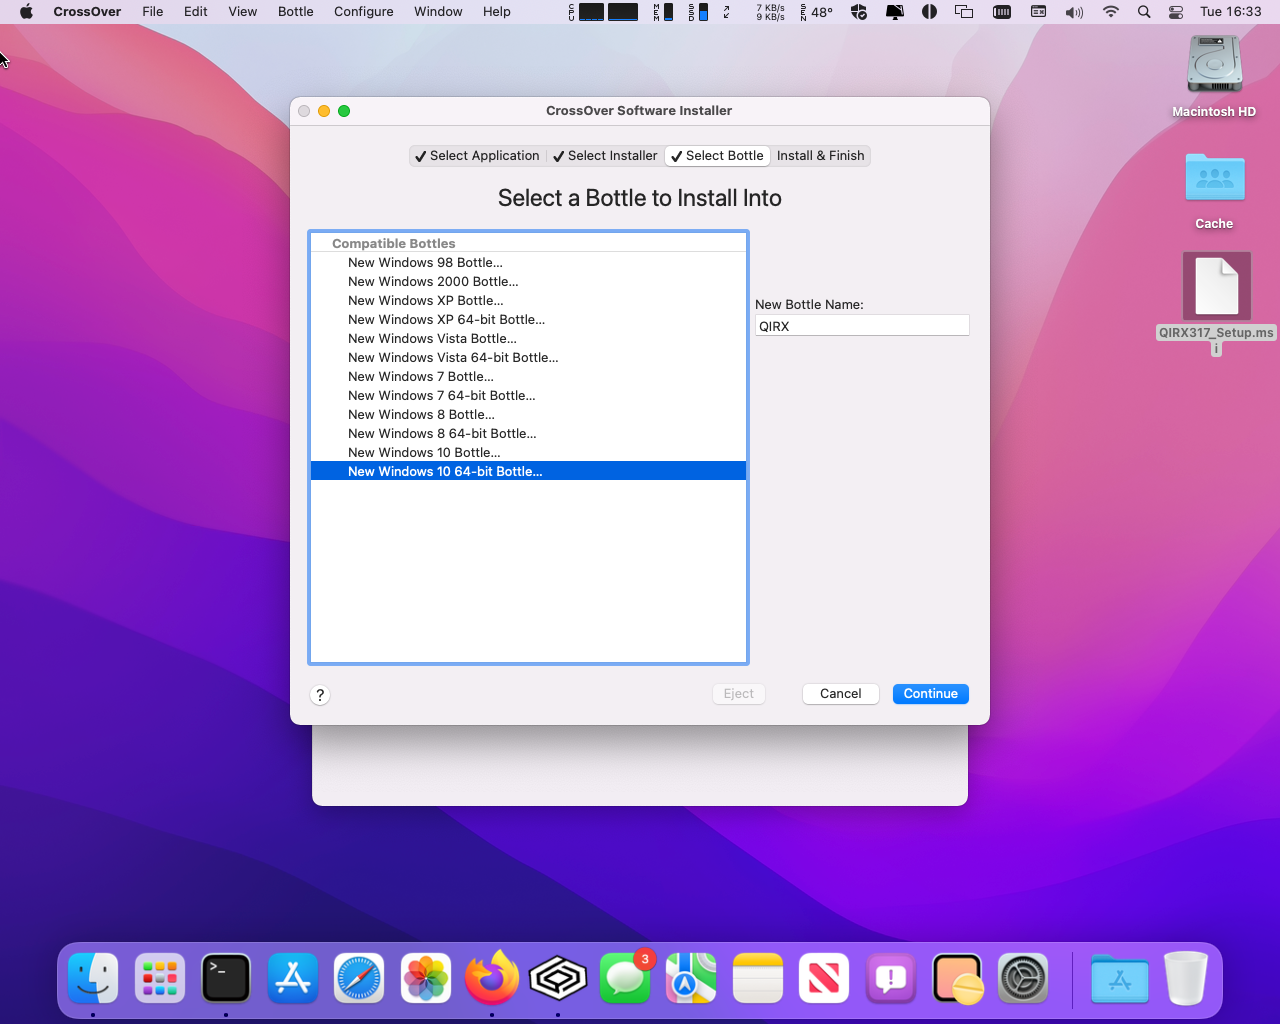Screen dimensions: 1280x1024
Task: Open Launchpad in the dock
Action: [160, 977]
